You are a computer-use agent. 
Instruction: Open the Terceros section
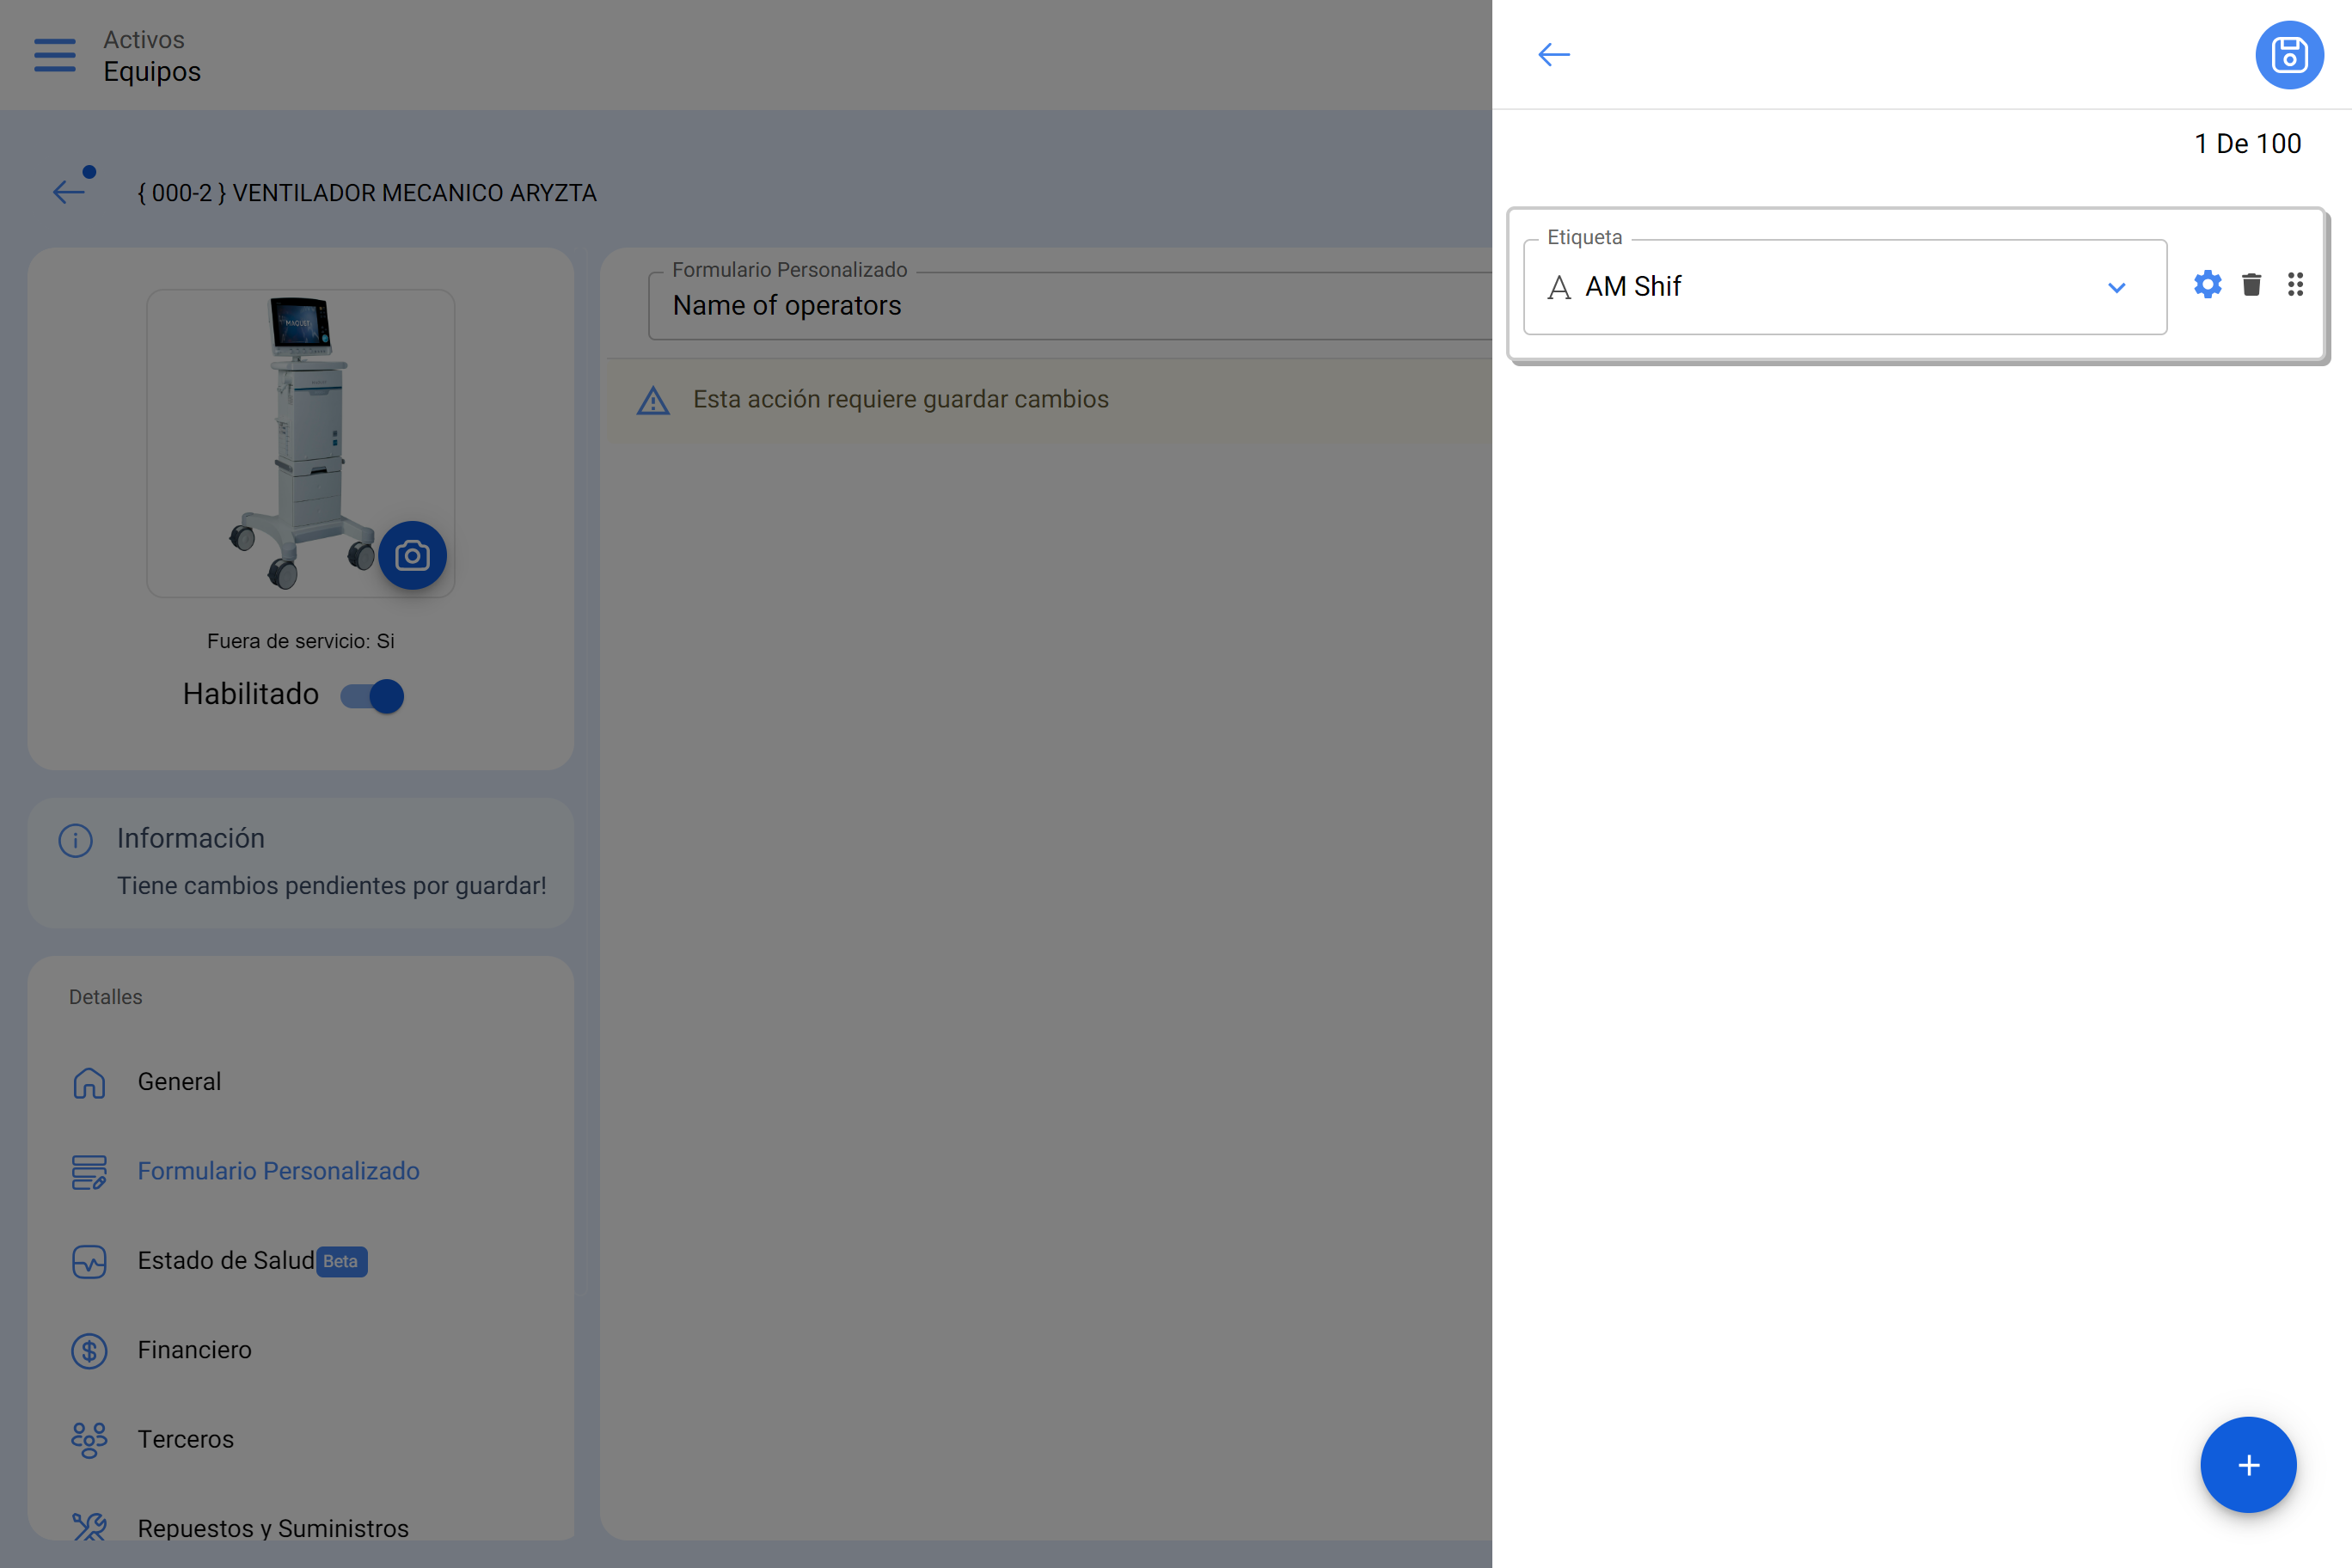[x=300, y=1440]
